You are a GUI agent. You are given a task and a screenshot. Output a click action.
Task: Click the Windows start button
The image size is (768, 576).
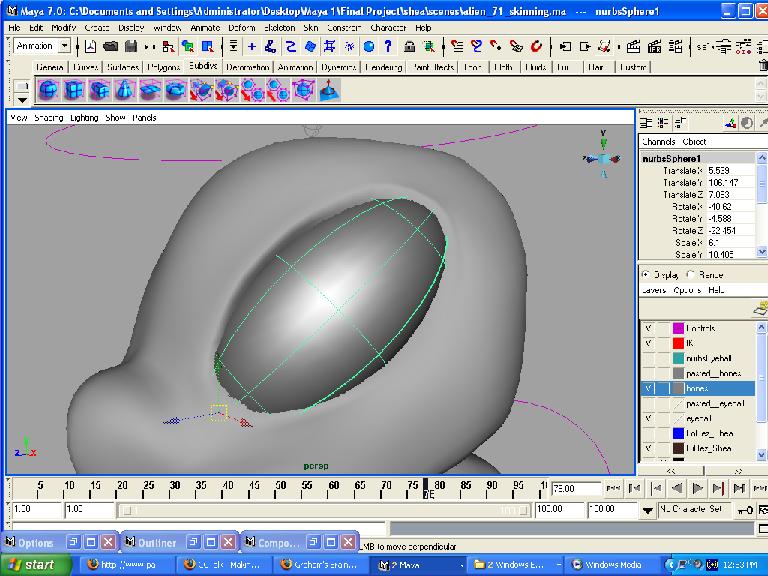click(x=35, y=565)
